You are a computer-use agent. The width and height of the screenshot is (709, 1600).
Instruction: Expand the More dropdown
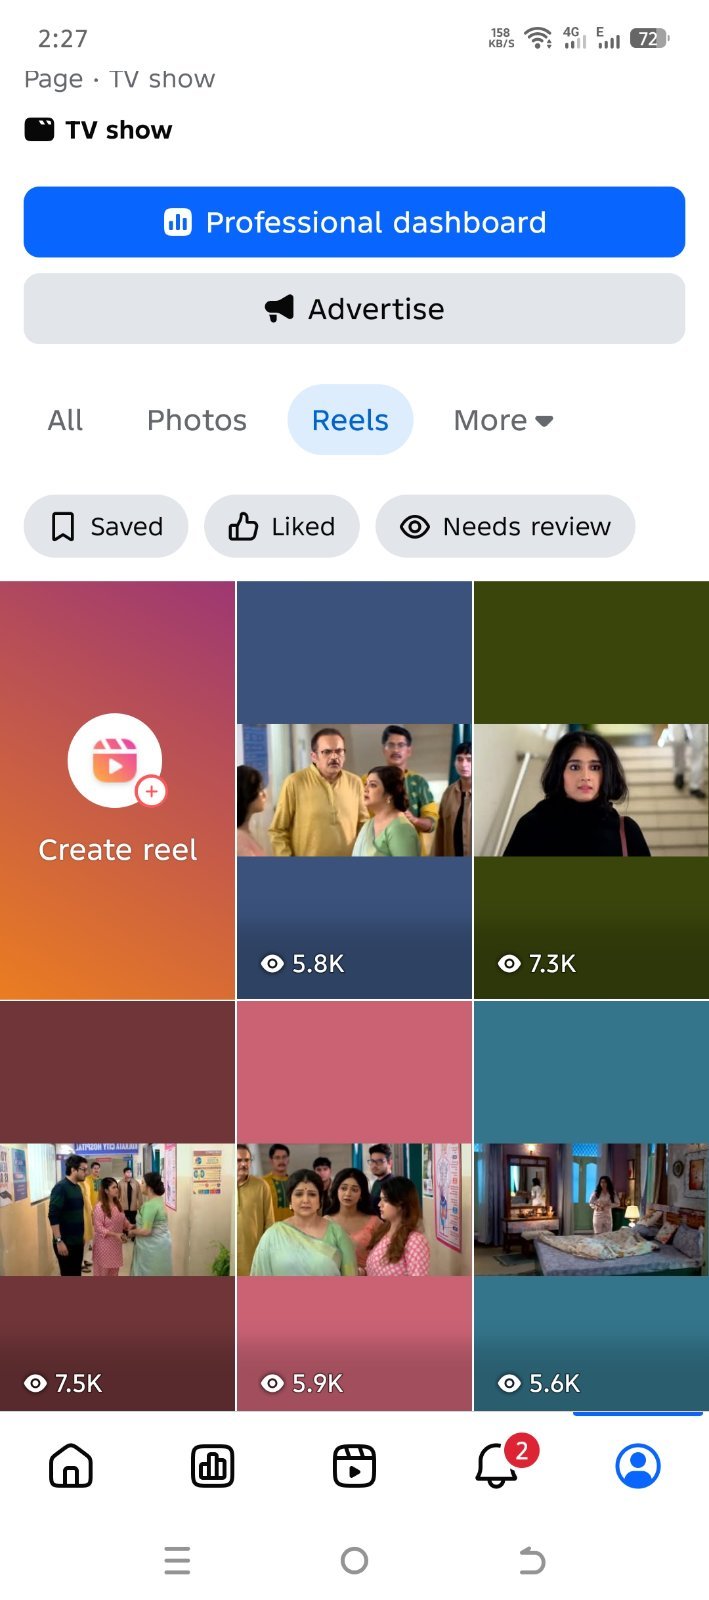[503, 420]
